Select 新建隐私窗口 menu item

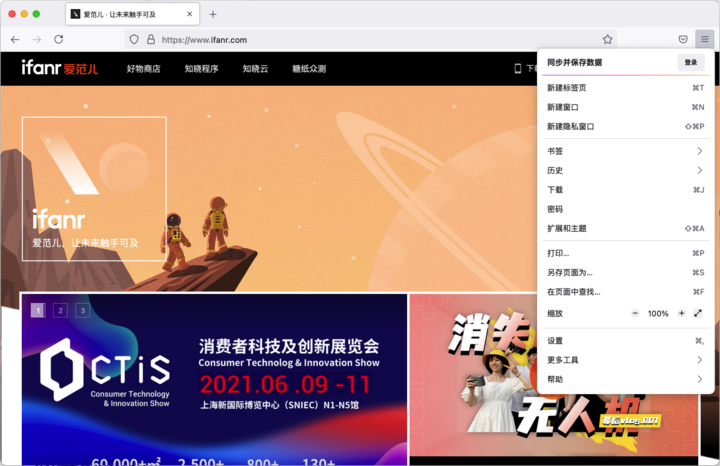(x=571, y=127)
